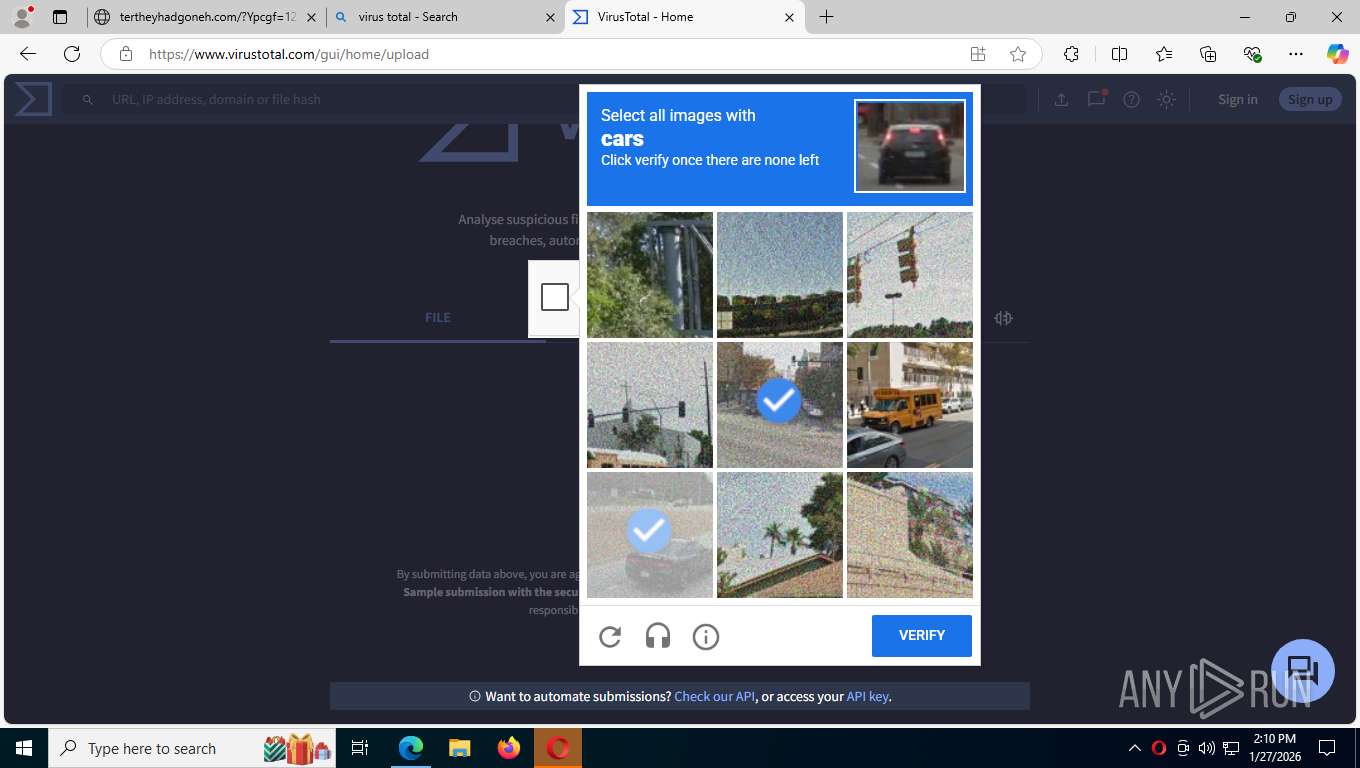Click the upload file icon in VirusTotal header
This screenshot has height=768, width=1360.
pos(1061,99)
